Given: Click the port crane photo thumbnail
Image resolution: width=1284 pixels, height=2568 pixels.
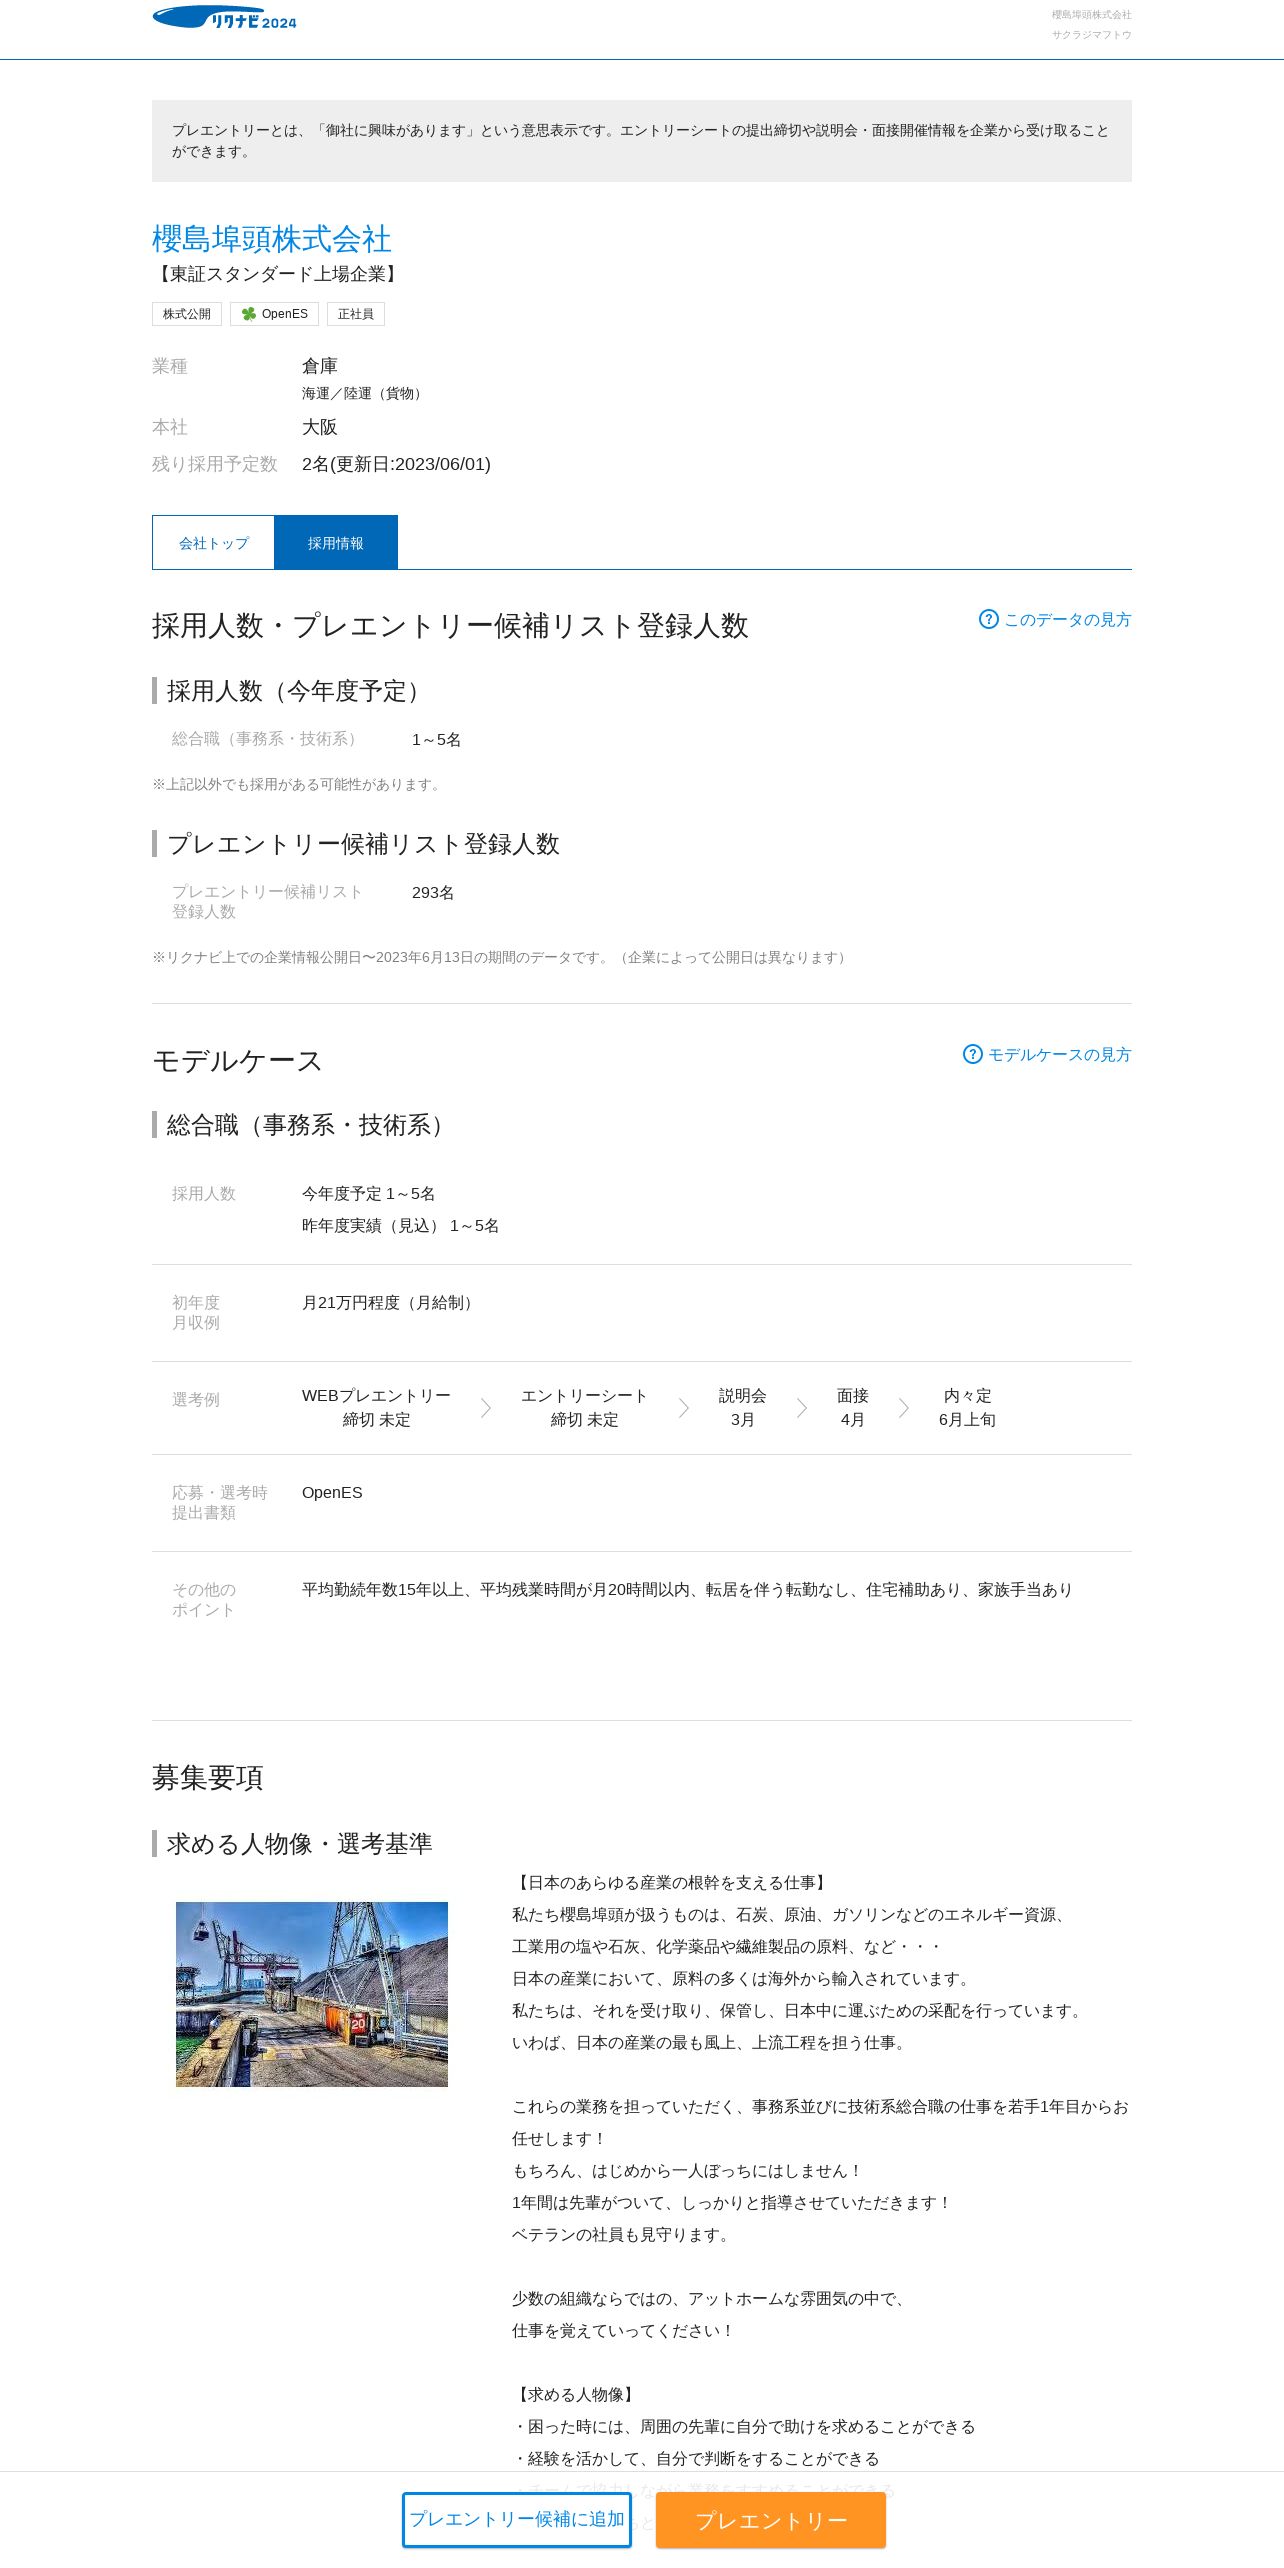Looking at the screenshot, I should pos(312,1994).
